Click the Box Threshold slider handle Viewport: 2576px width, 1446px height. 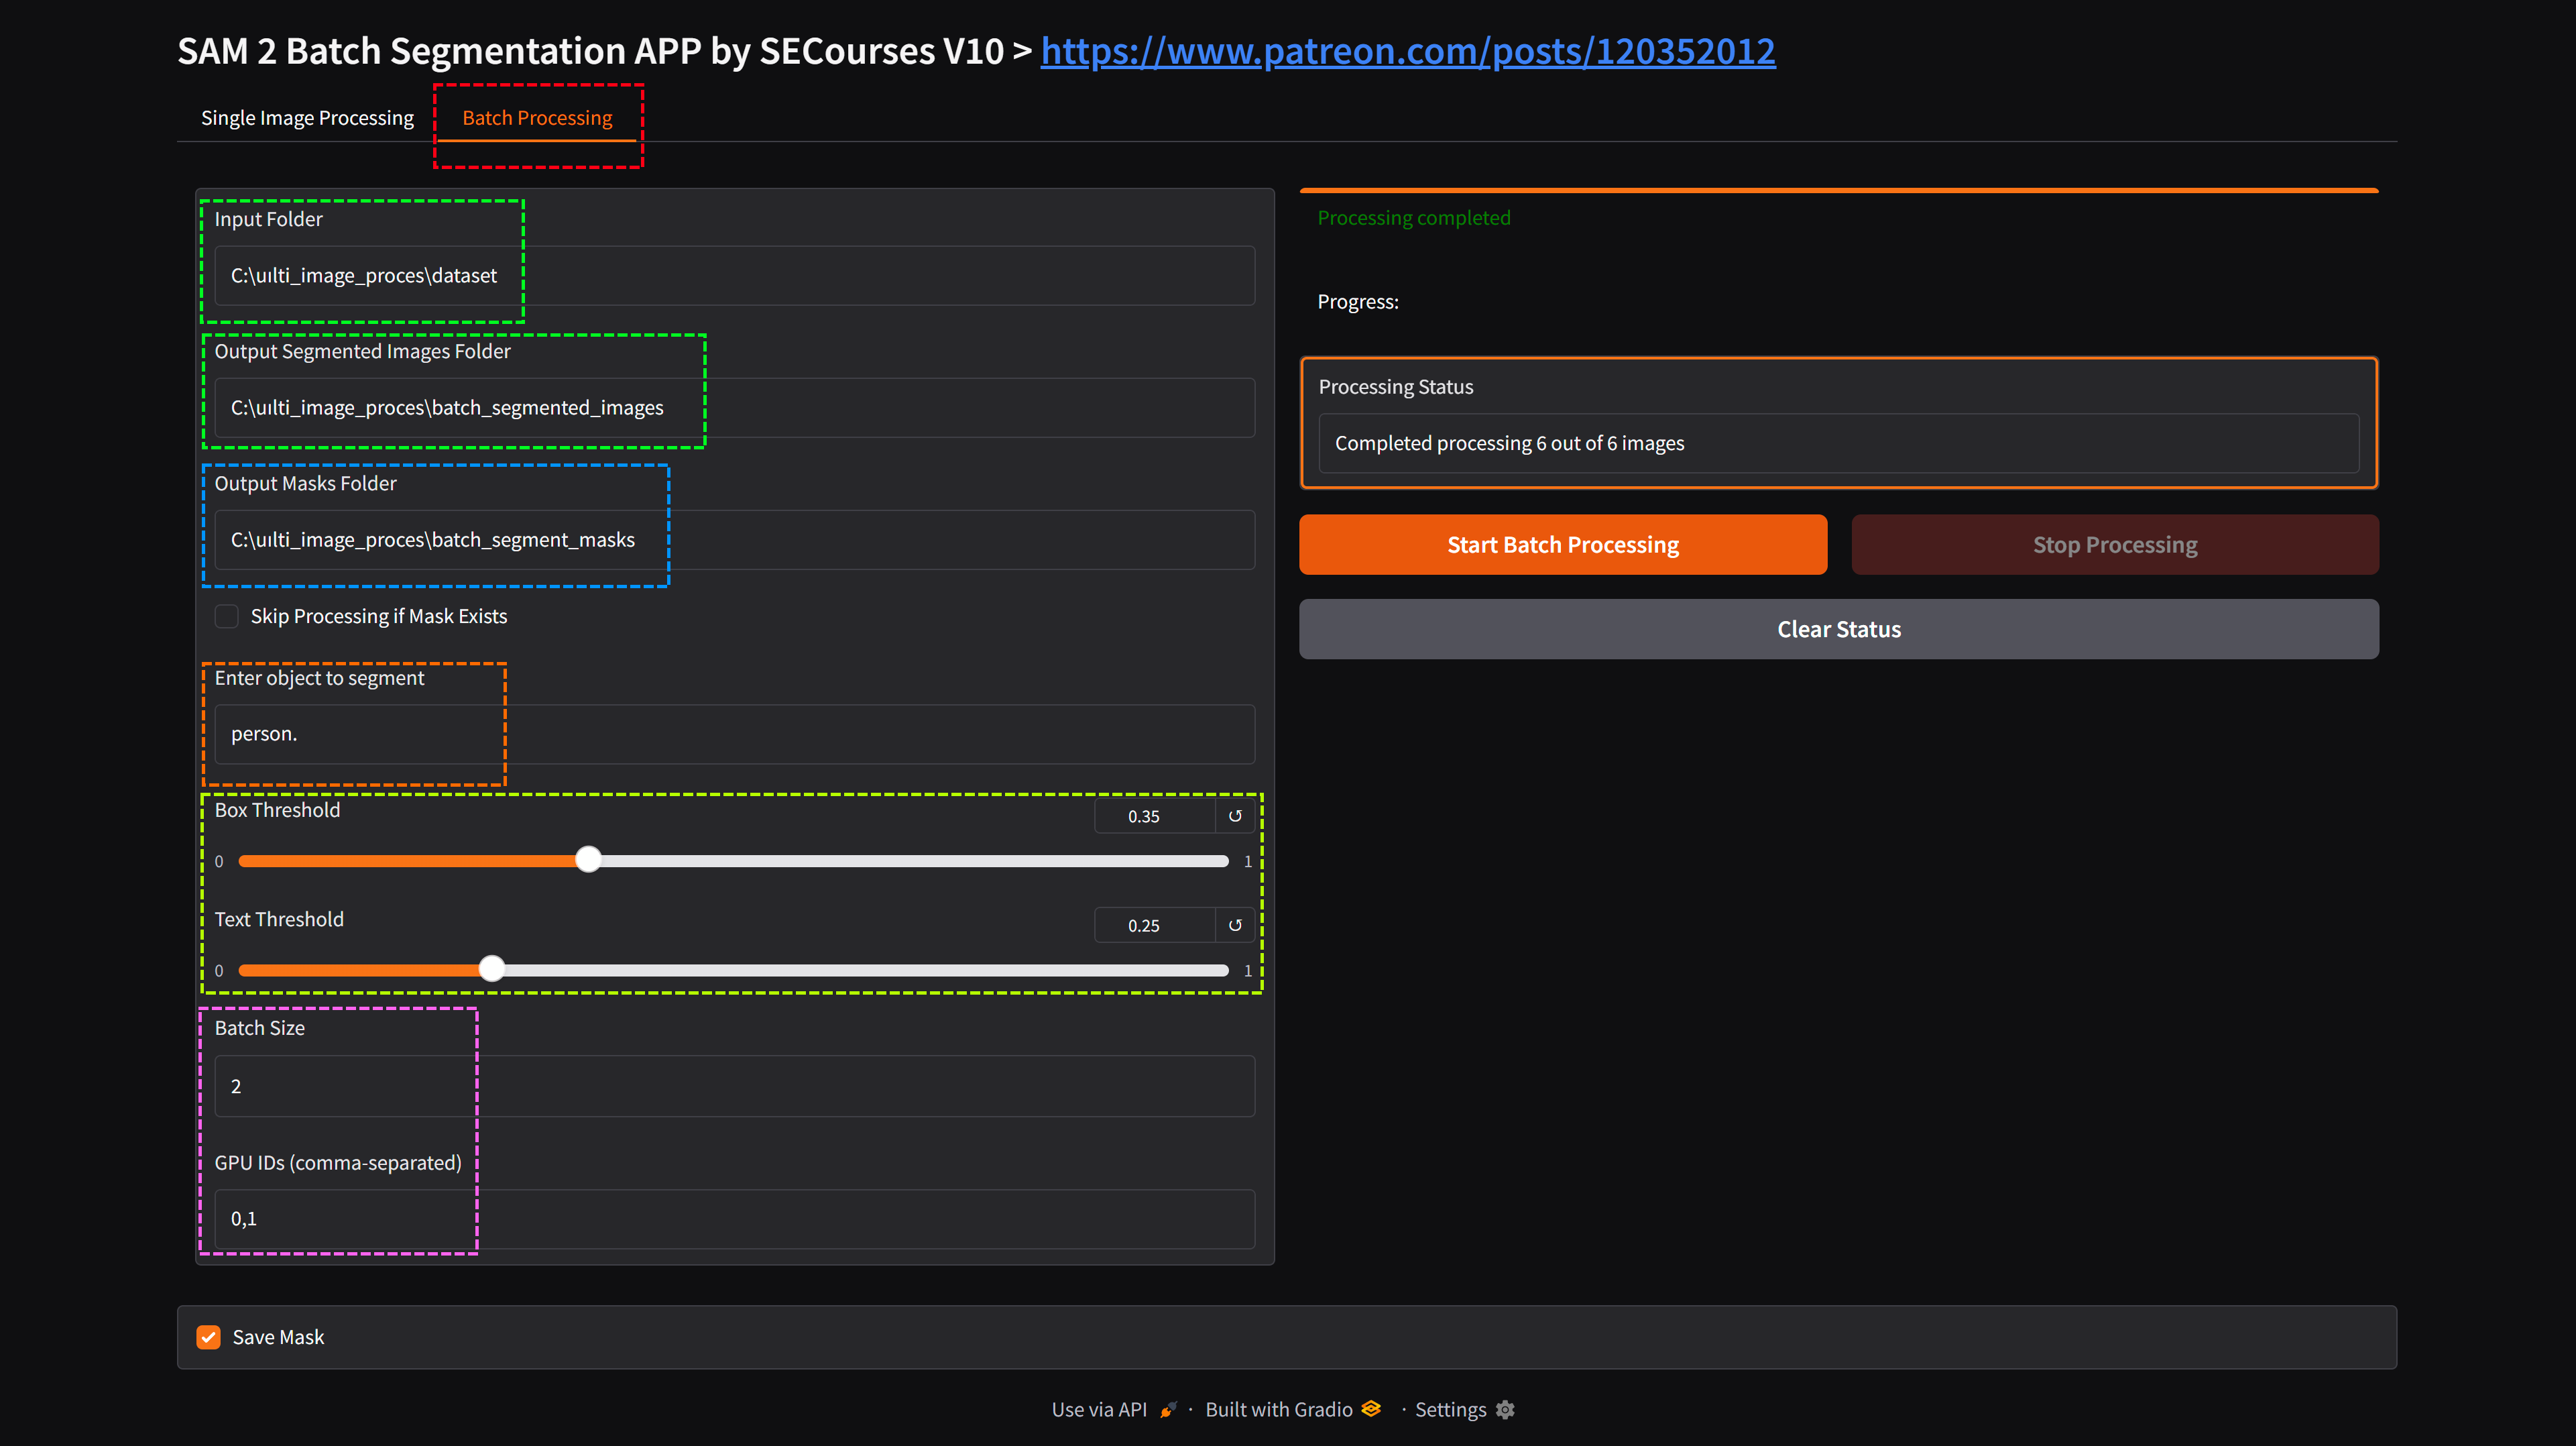(589, 860)
